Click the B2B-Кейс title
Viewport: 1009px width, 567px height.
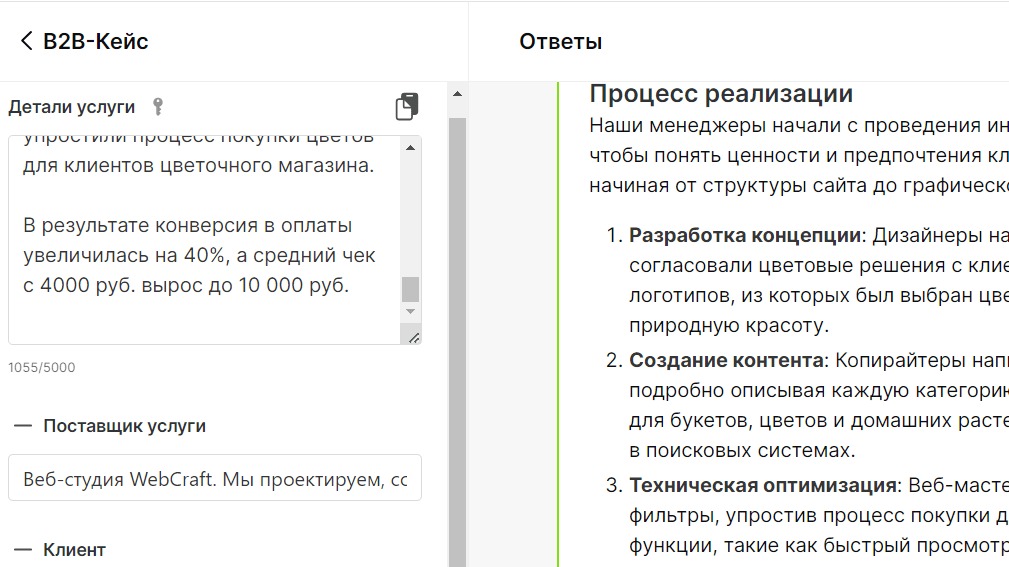coord(96,41)
